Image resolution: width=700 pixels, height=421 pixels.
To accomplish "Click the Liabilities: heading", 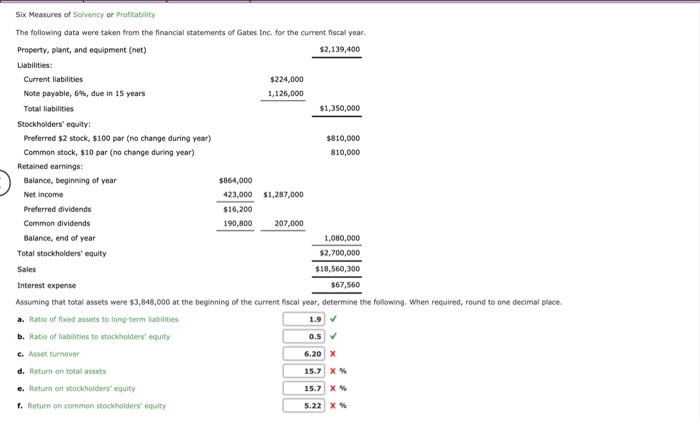I will 35,66.
